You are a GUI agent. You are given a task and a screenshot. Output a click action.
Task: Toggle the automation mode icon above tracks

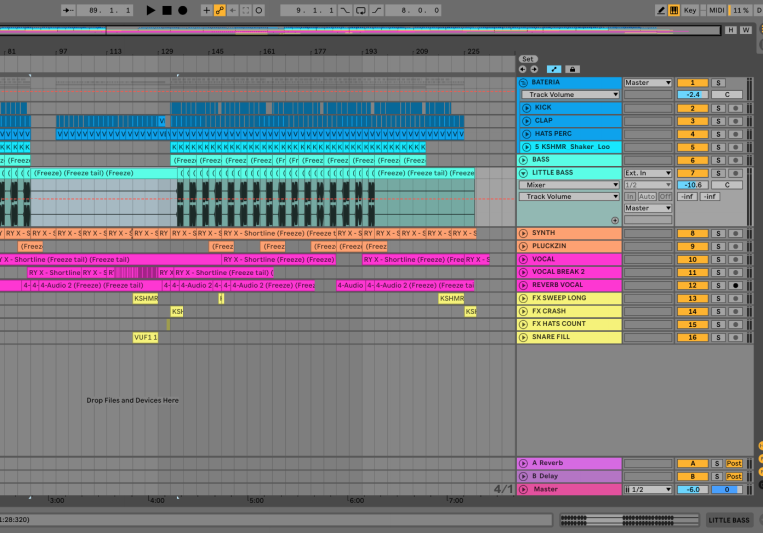(x=554, y=70)
